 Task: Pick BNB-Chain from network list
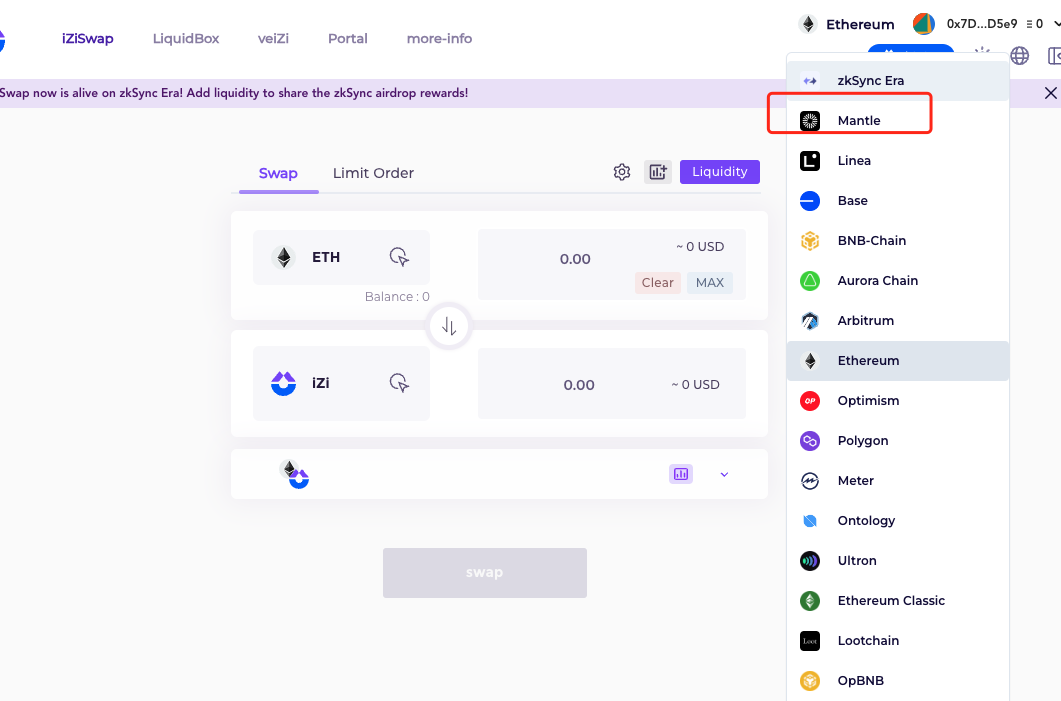coord(897,240)
